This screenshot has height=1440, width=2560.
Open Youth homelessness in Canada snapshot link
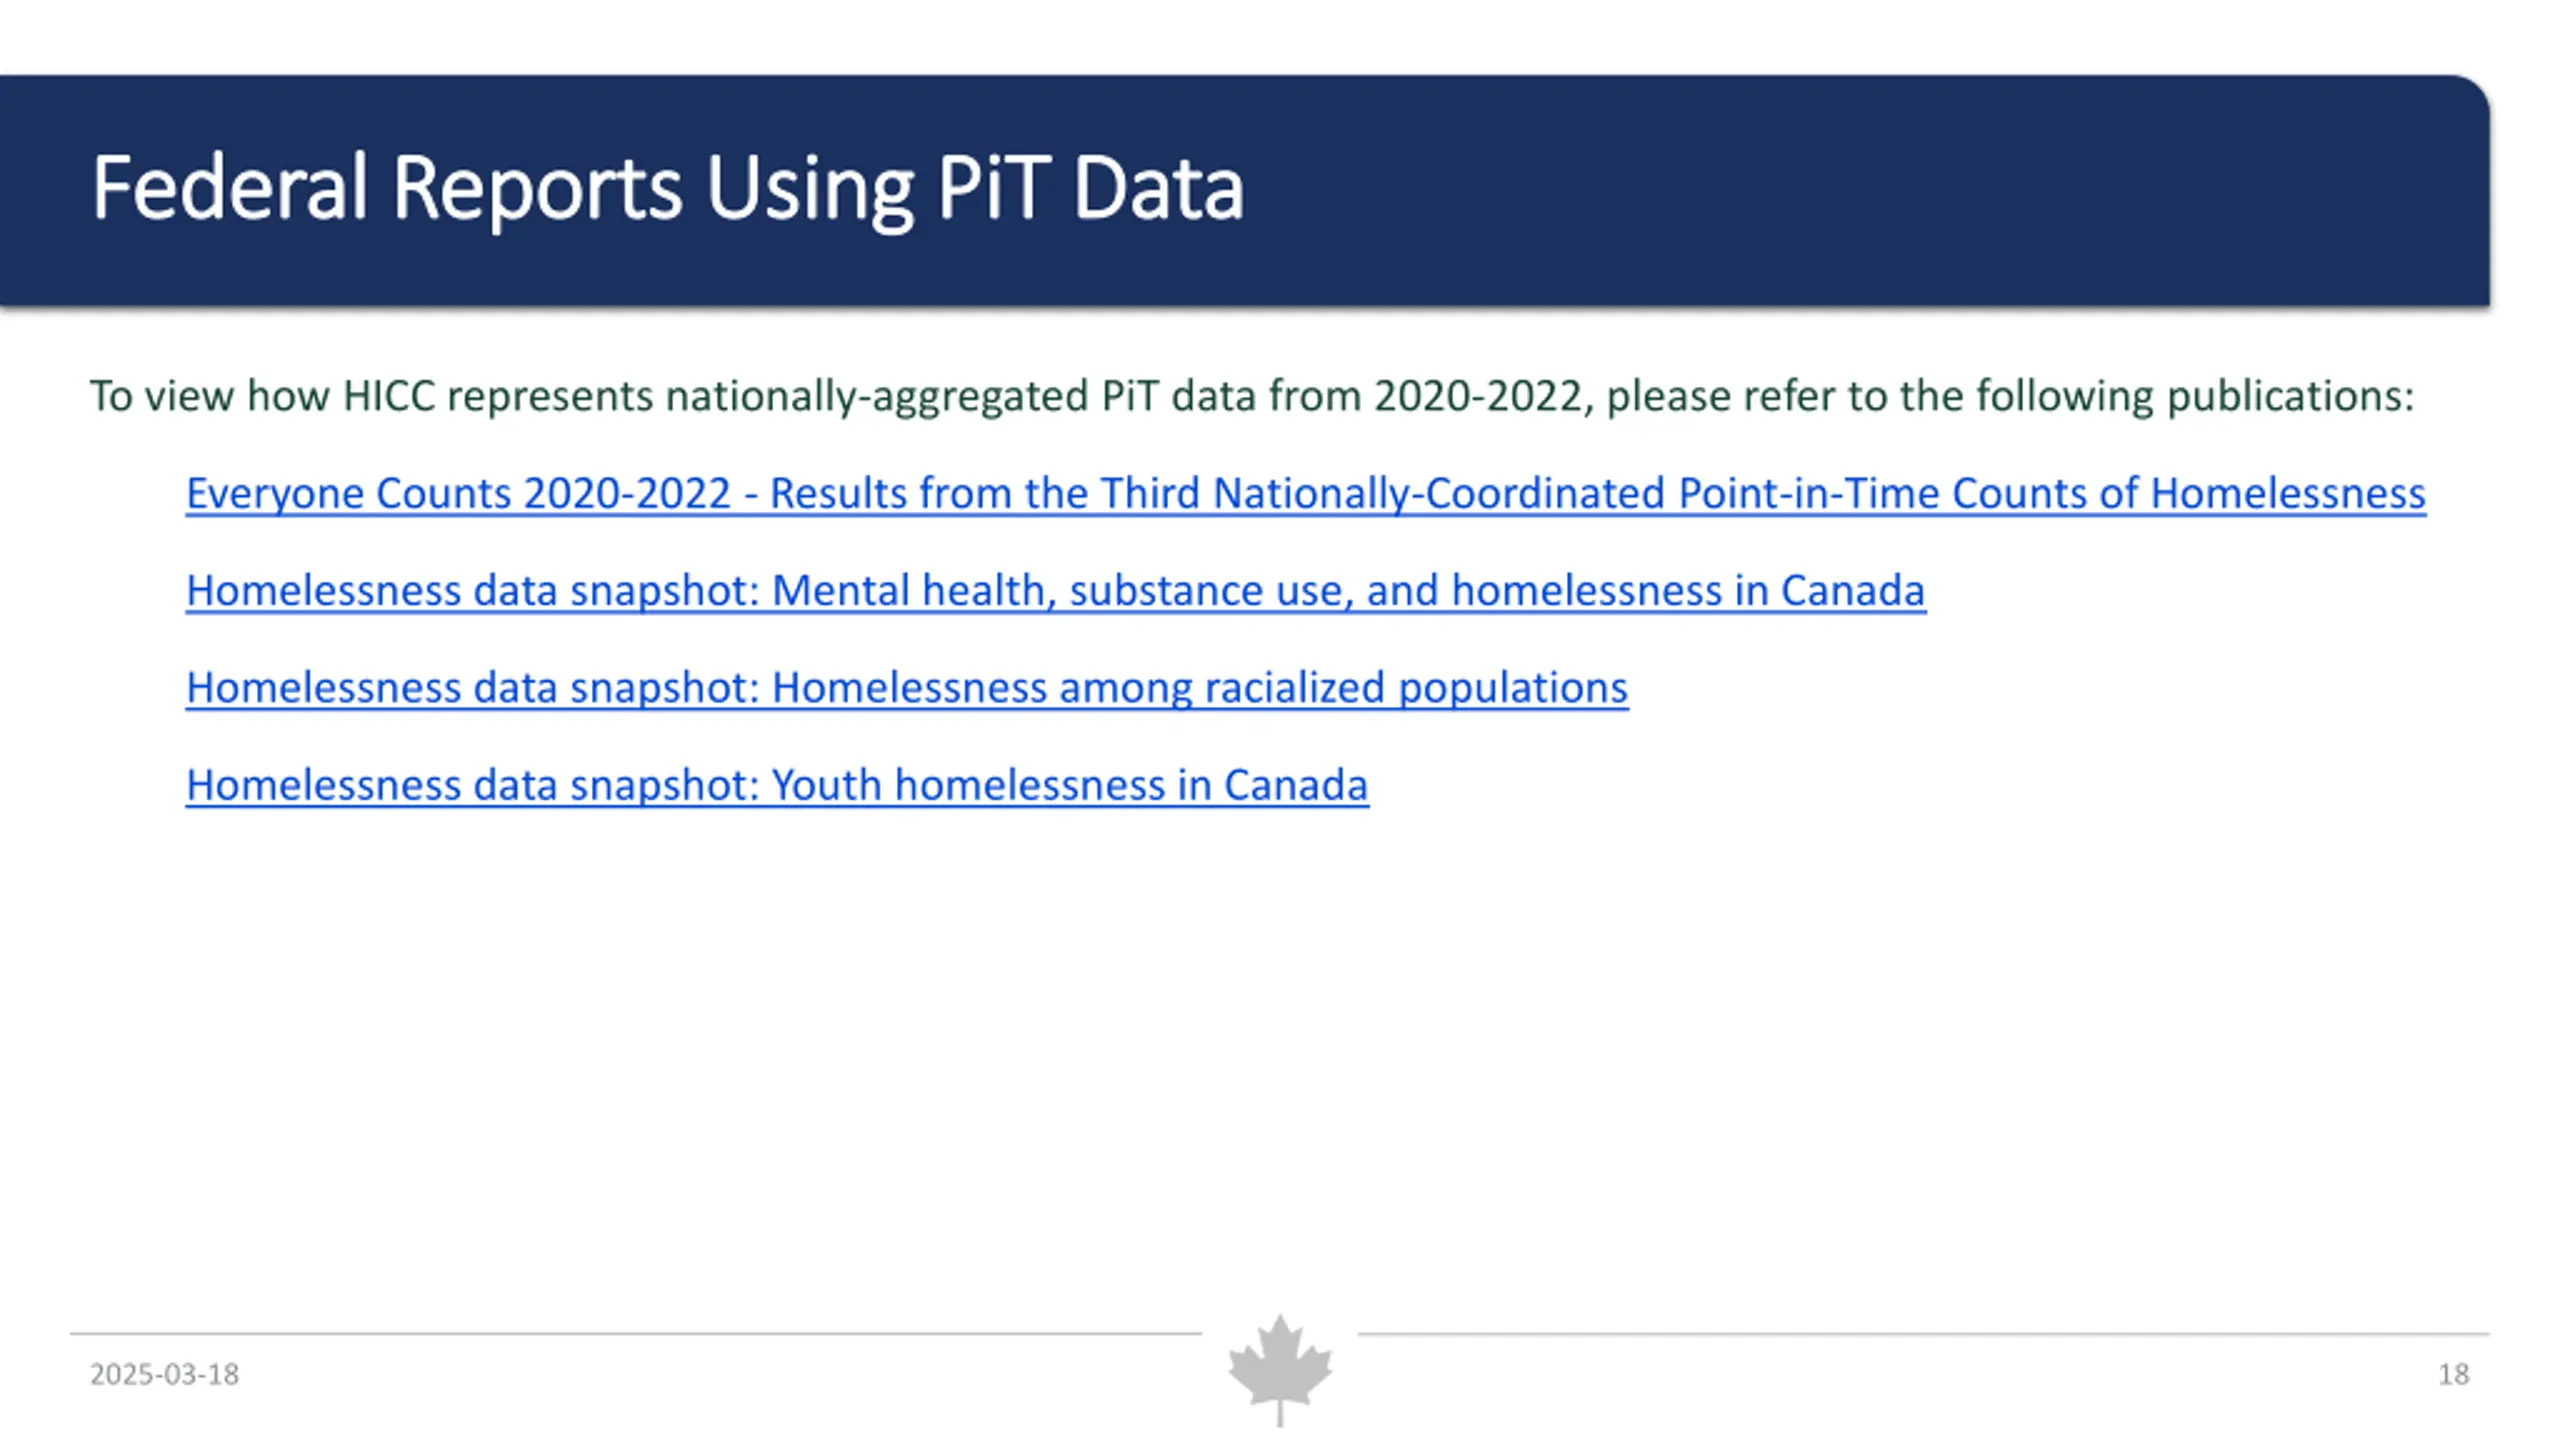coord(777,785)
